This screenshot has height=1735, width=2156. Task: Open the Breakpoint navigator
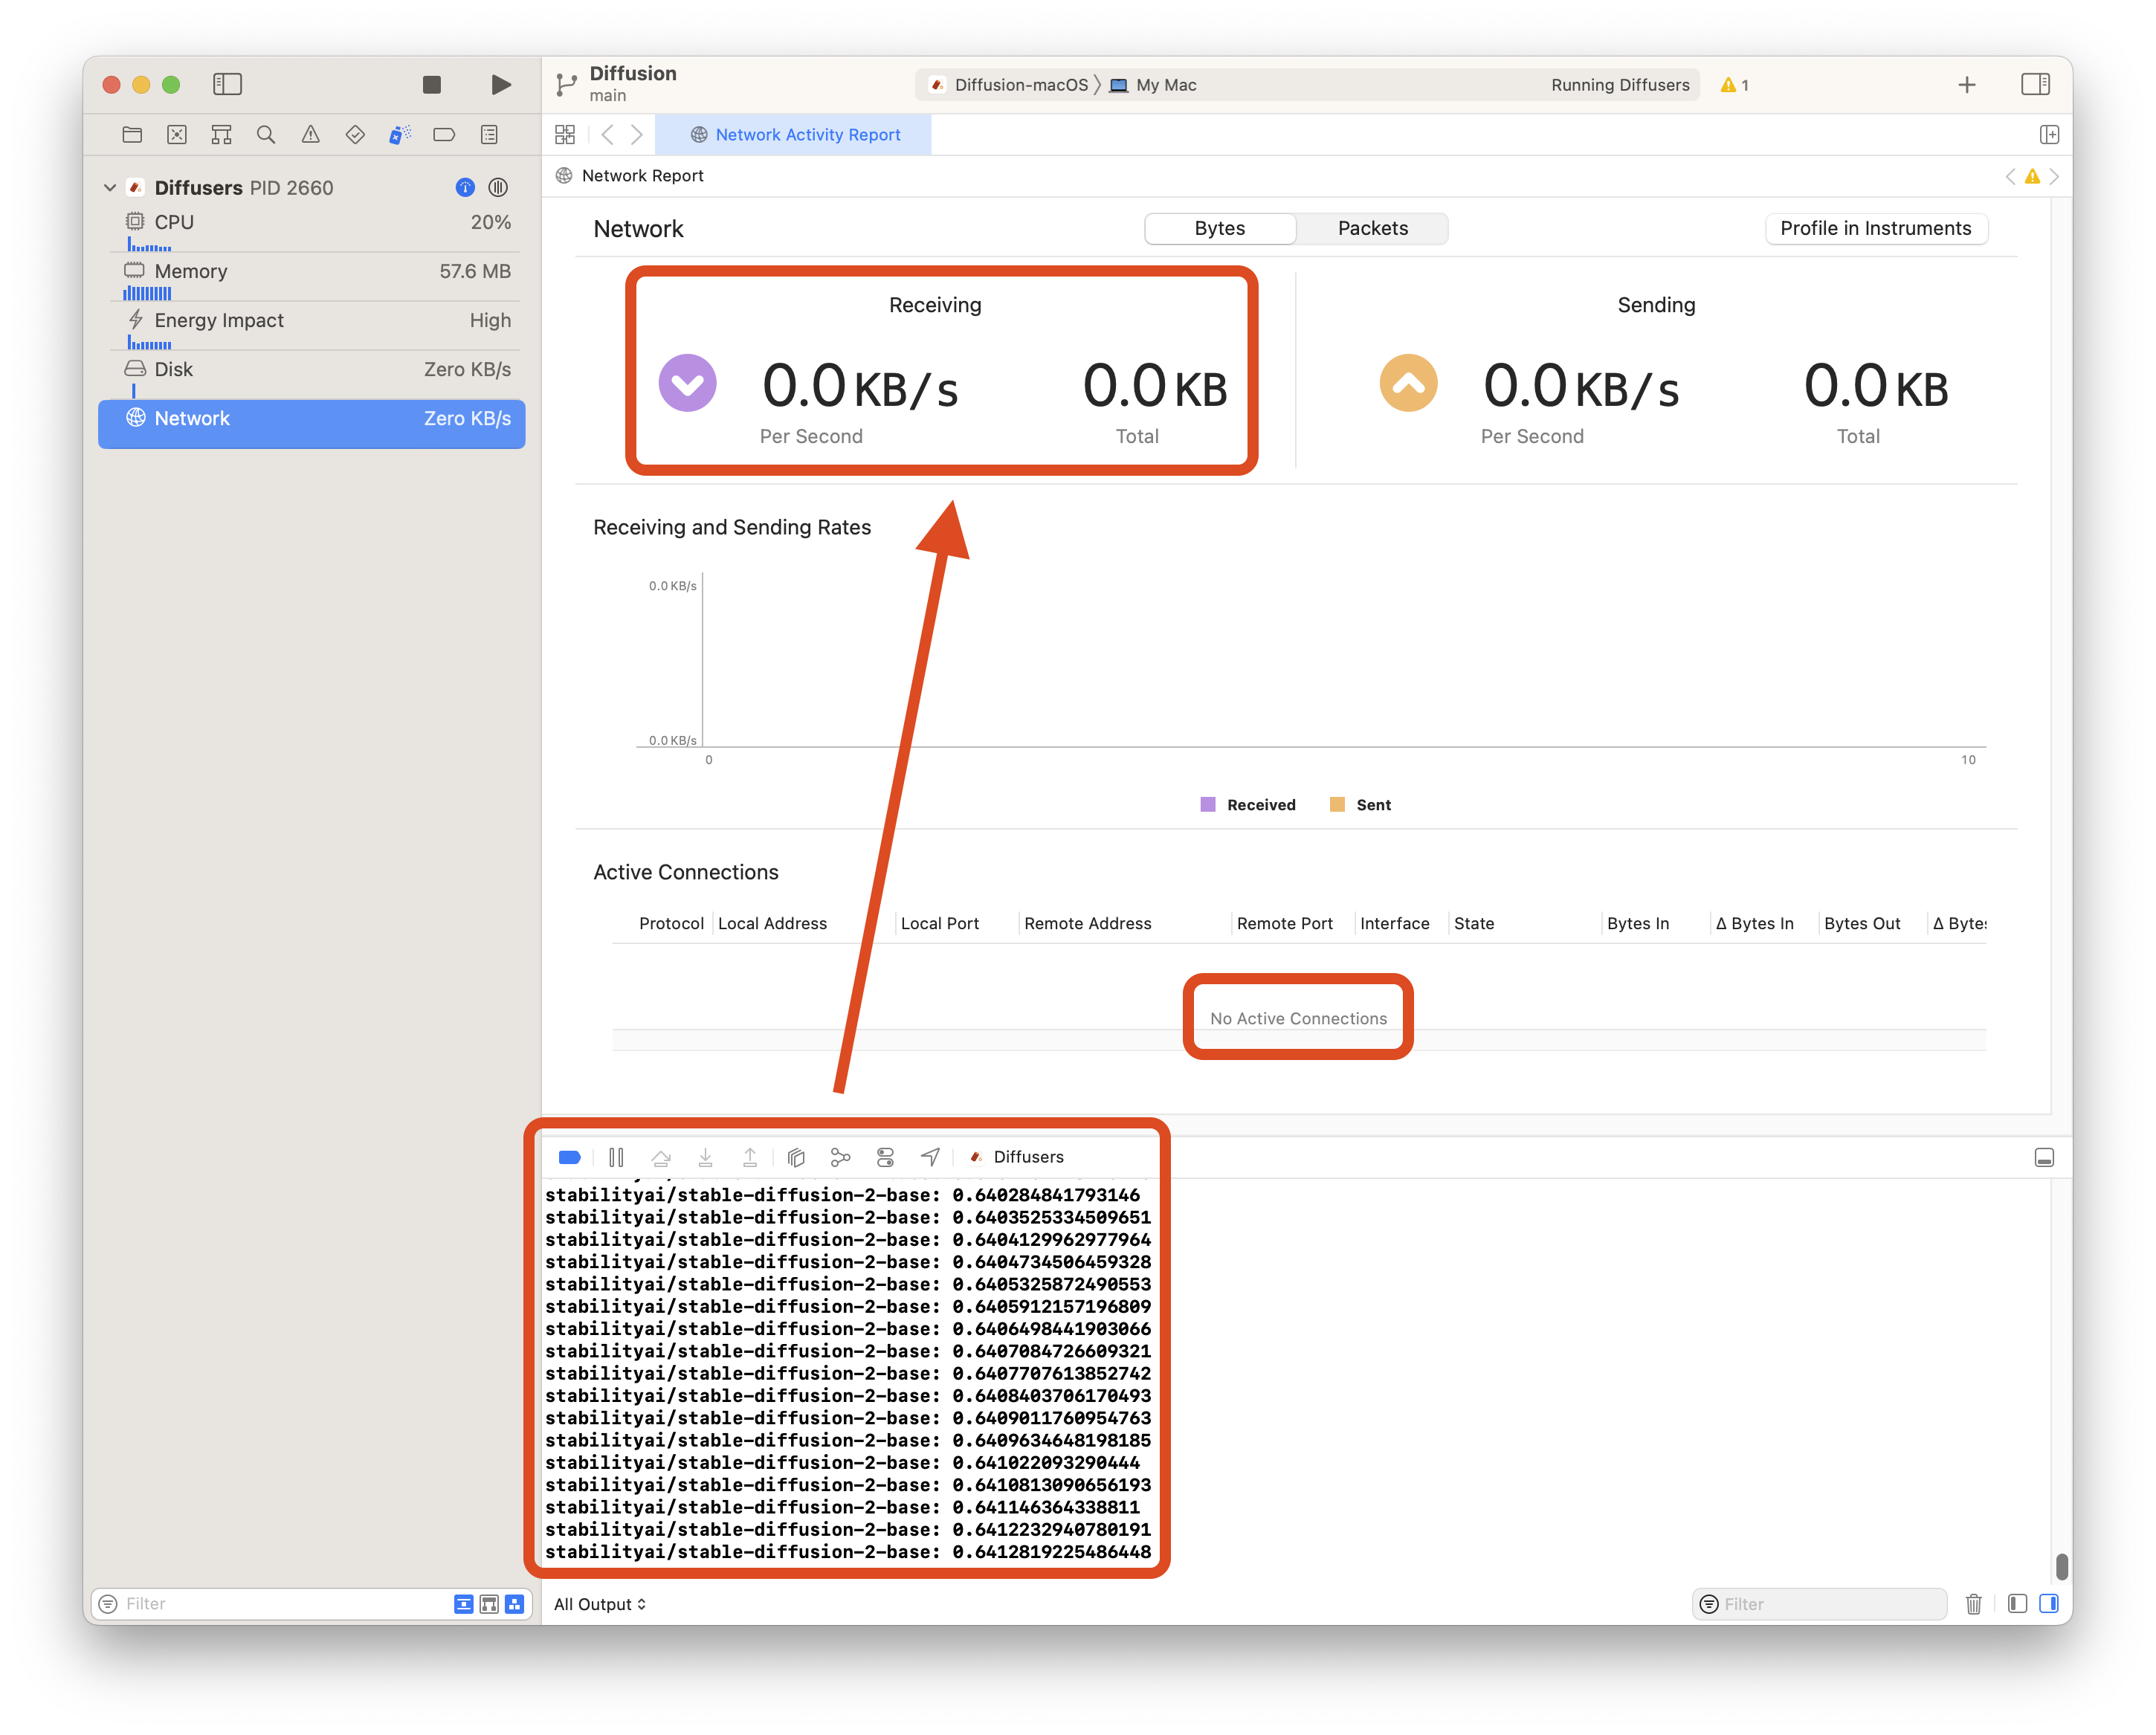444,134
